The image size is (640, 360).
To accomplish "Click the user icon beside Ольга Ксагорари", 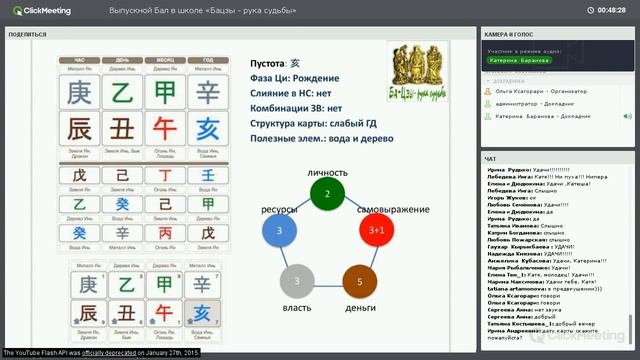I will pos(488,91).
